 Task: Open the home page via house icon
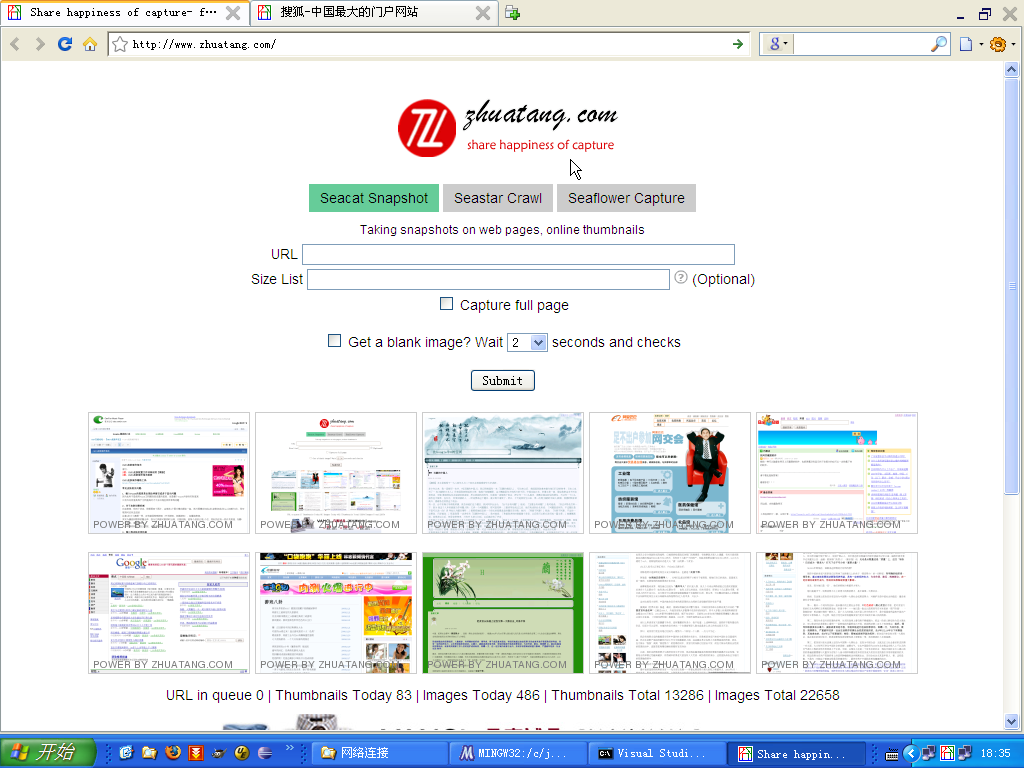(x=90, y=44)
